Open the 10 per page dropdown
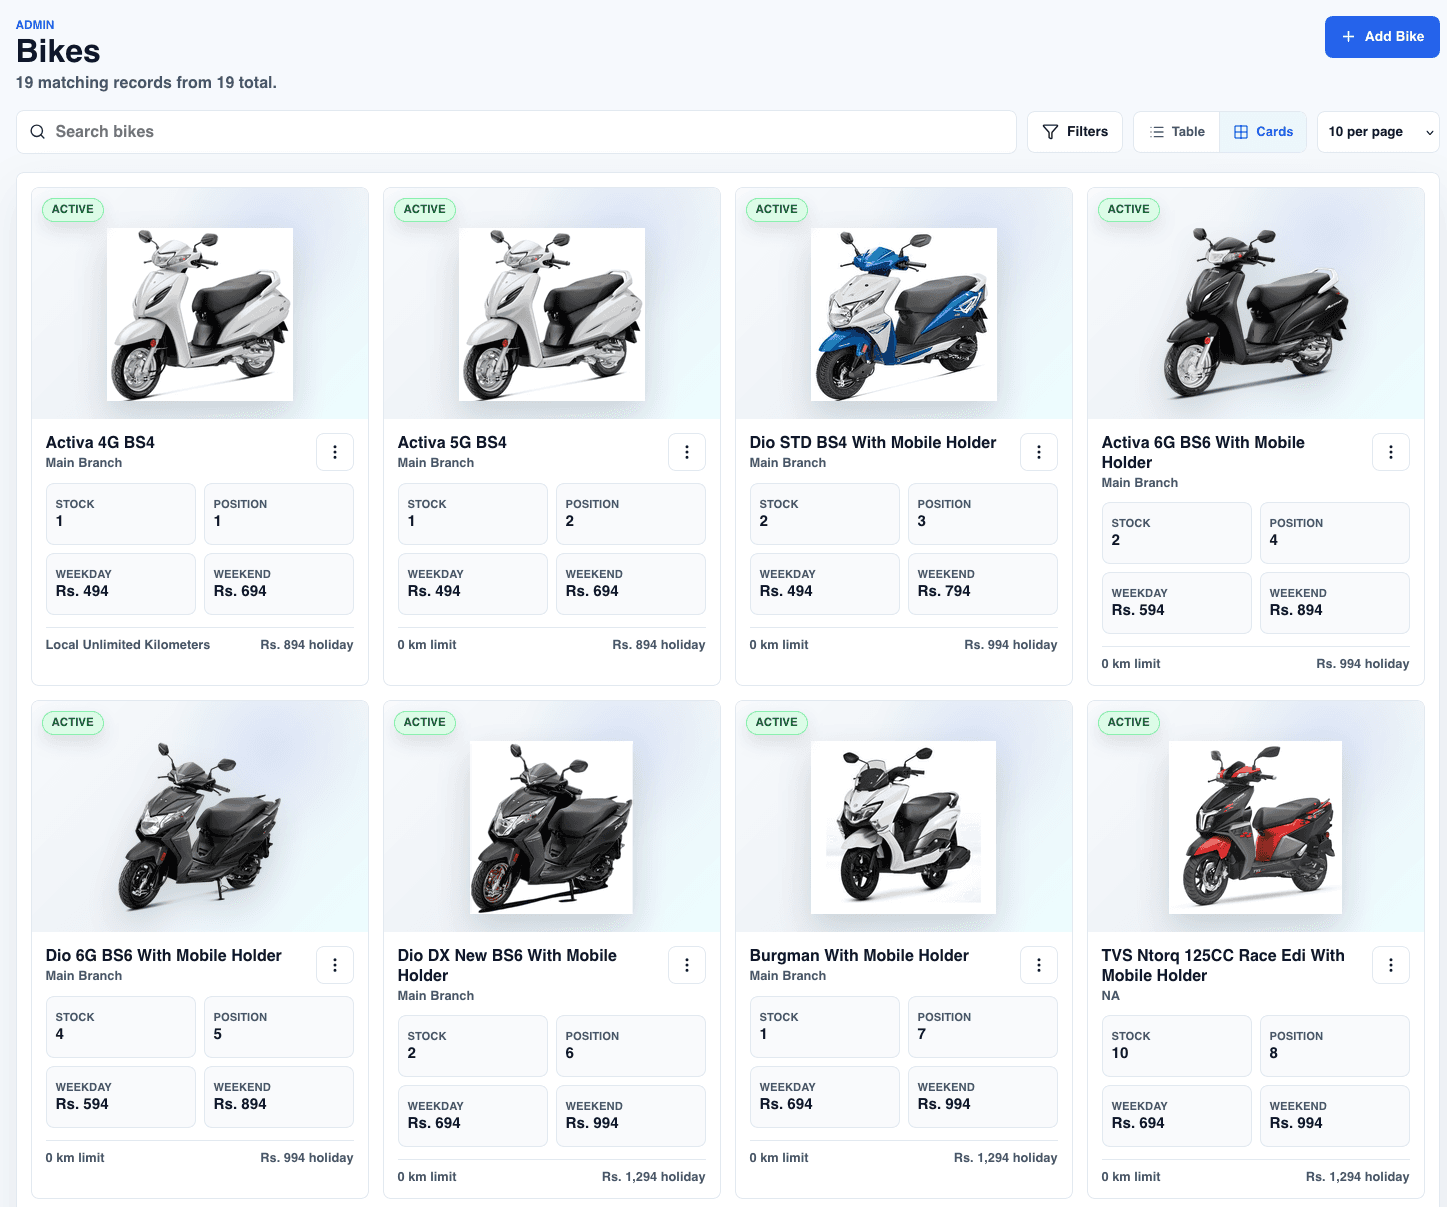1447x1207 pixels. click(x=1378, y=132)
